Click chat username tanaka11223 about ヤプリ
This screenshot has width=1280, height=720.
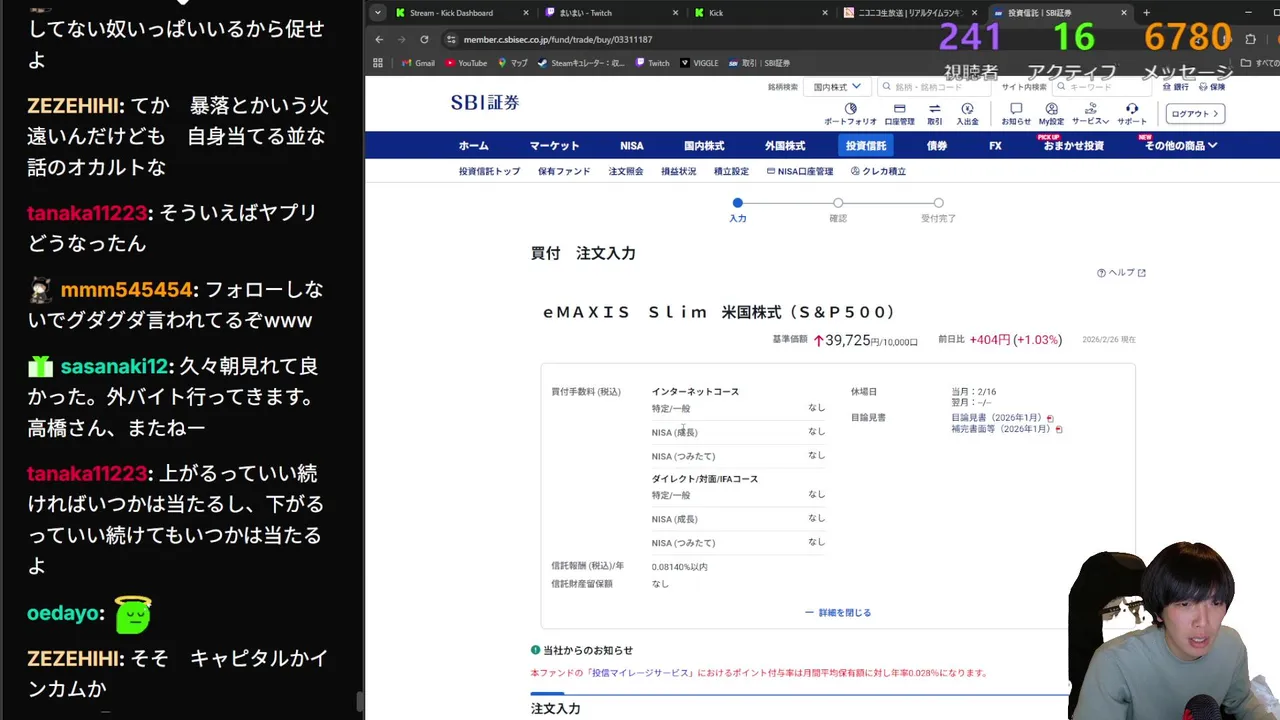pyautogui.click(x=87, y=213)
